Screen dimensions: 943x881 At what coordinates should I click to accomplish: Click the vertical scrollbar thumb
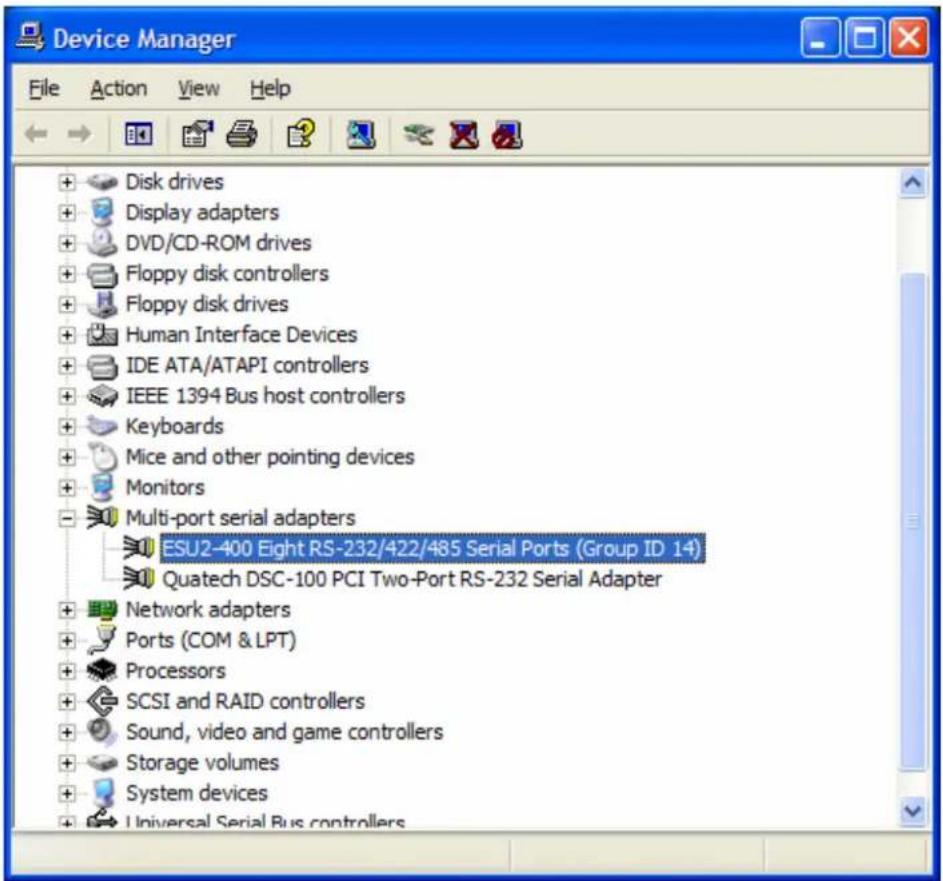click(912, 521)
